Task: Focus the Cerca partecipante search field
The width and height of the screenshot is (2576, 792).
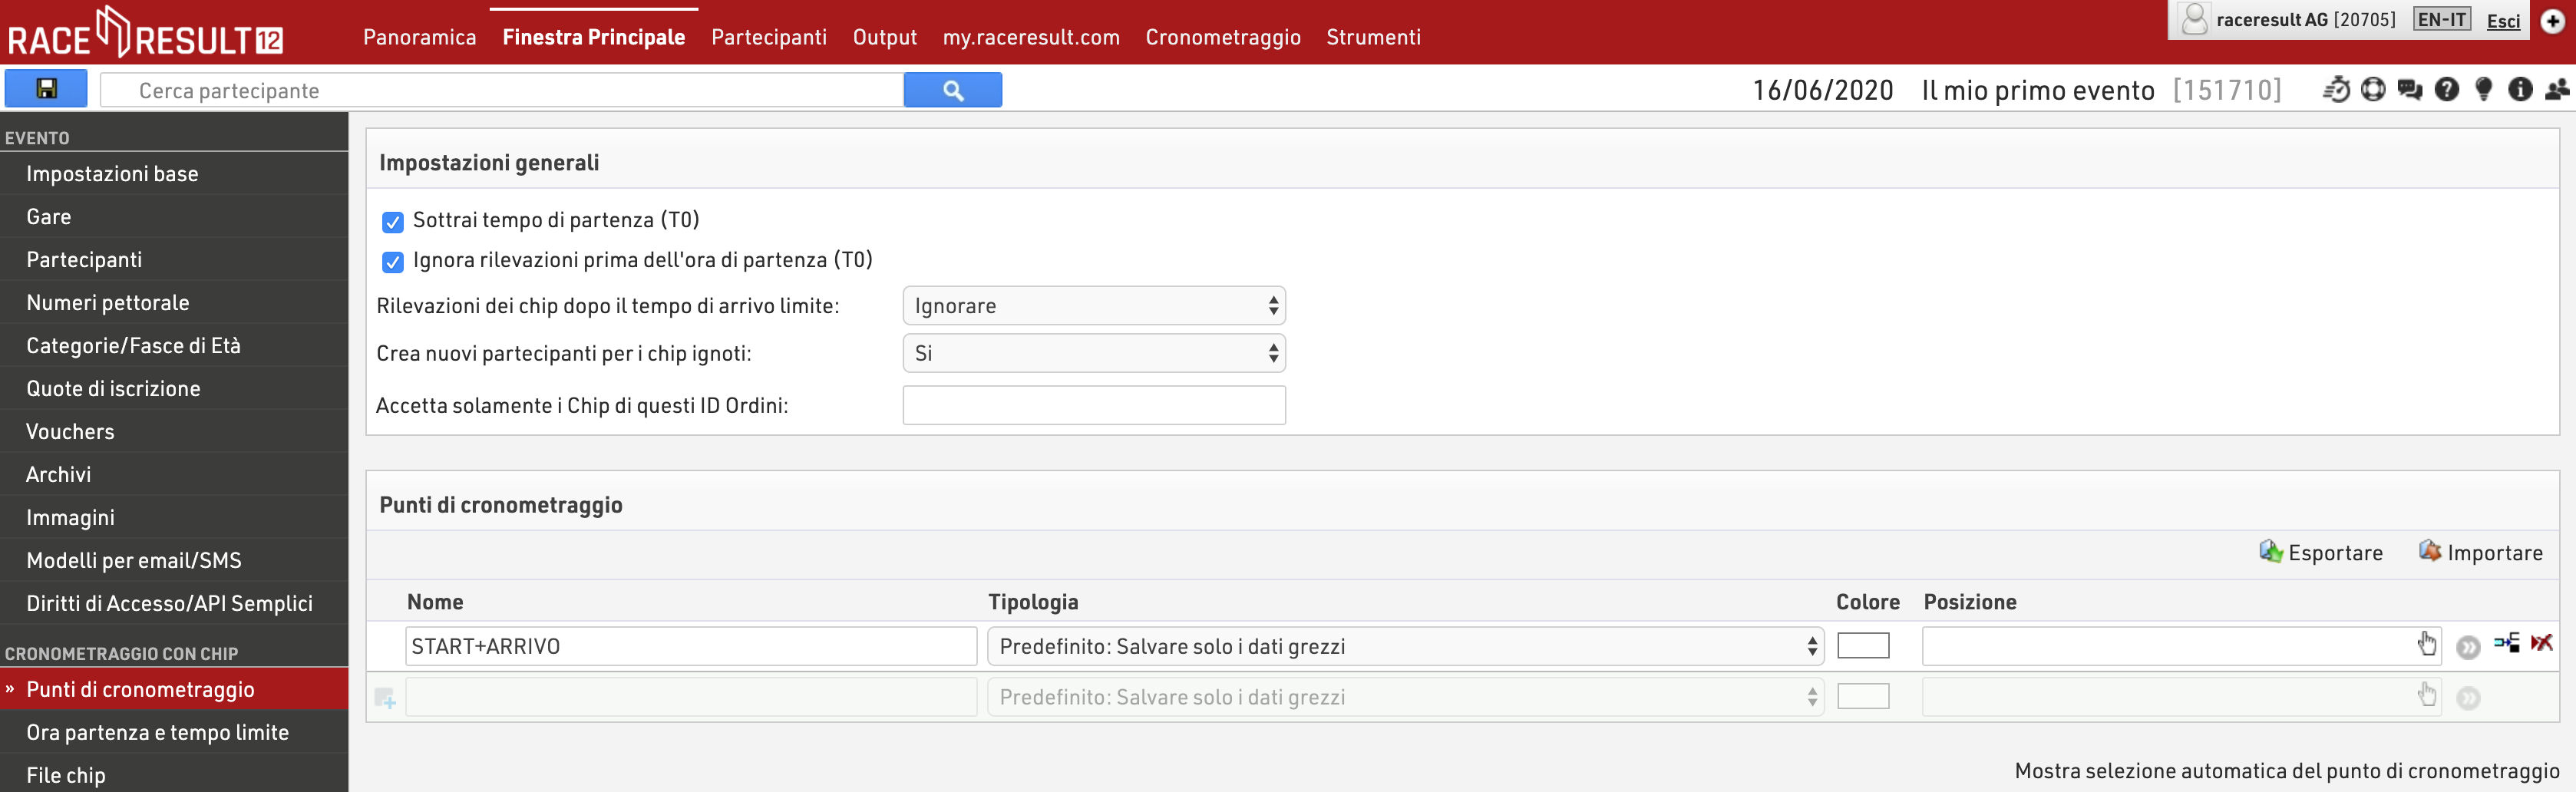Action: pyautogui.click(x=502, y=90)
